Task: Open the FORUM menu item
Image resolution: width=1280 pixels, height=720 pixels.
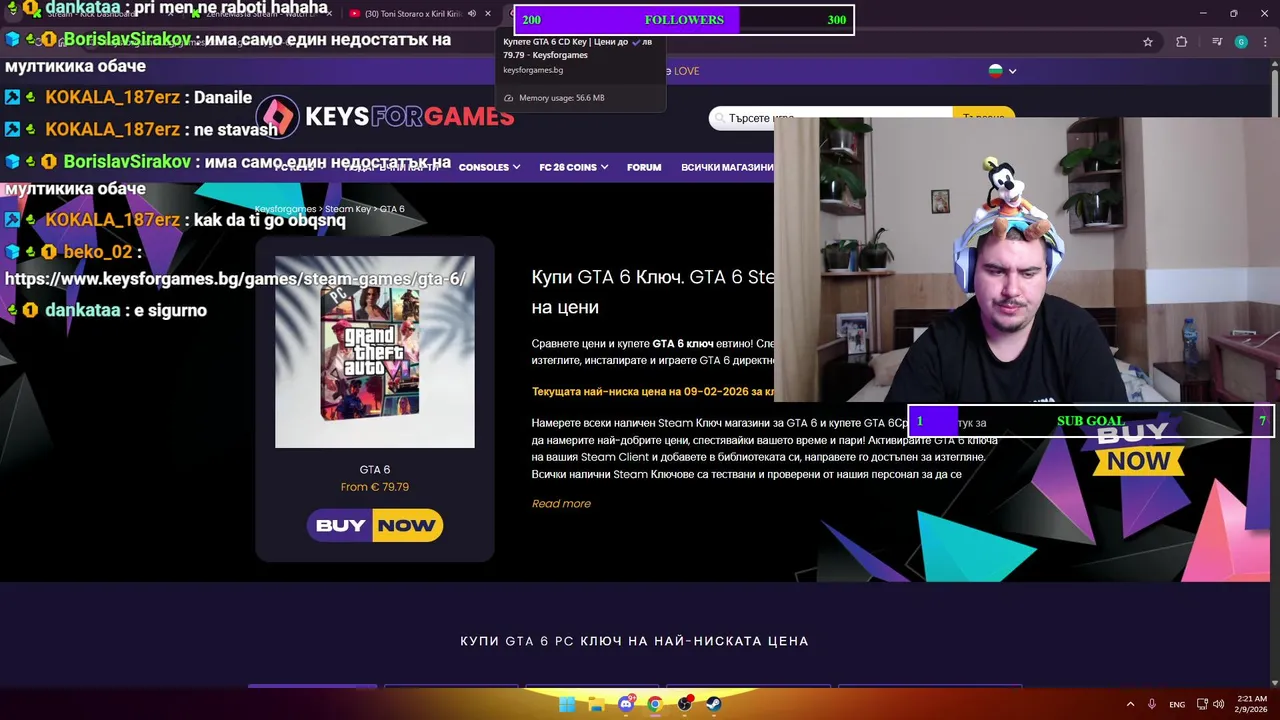Action: [644, 167]
